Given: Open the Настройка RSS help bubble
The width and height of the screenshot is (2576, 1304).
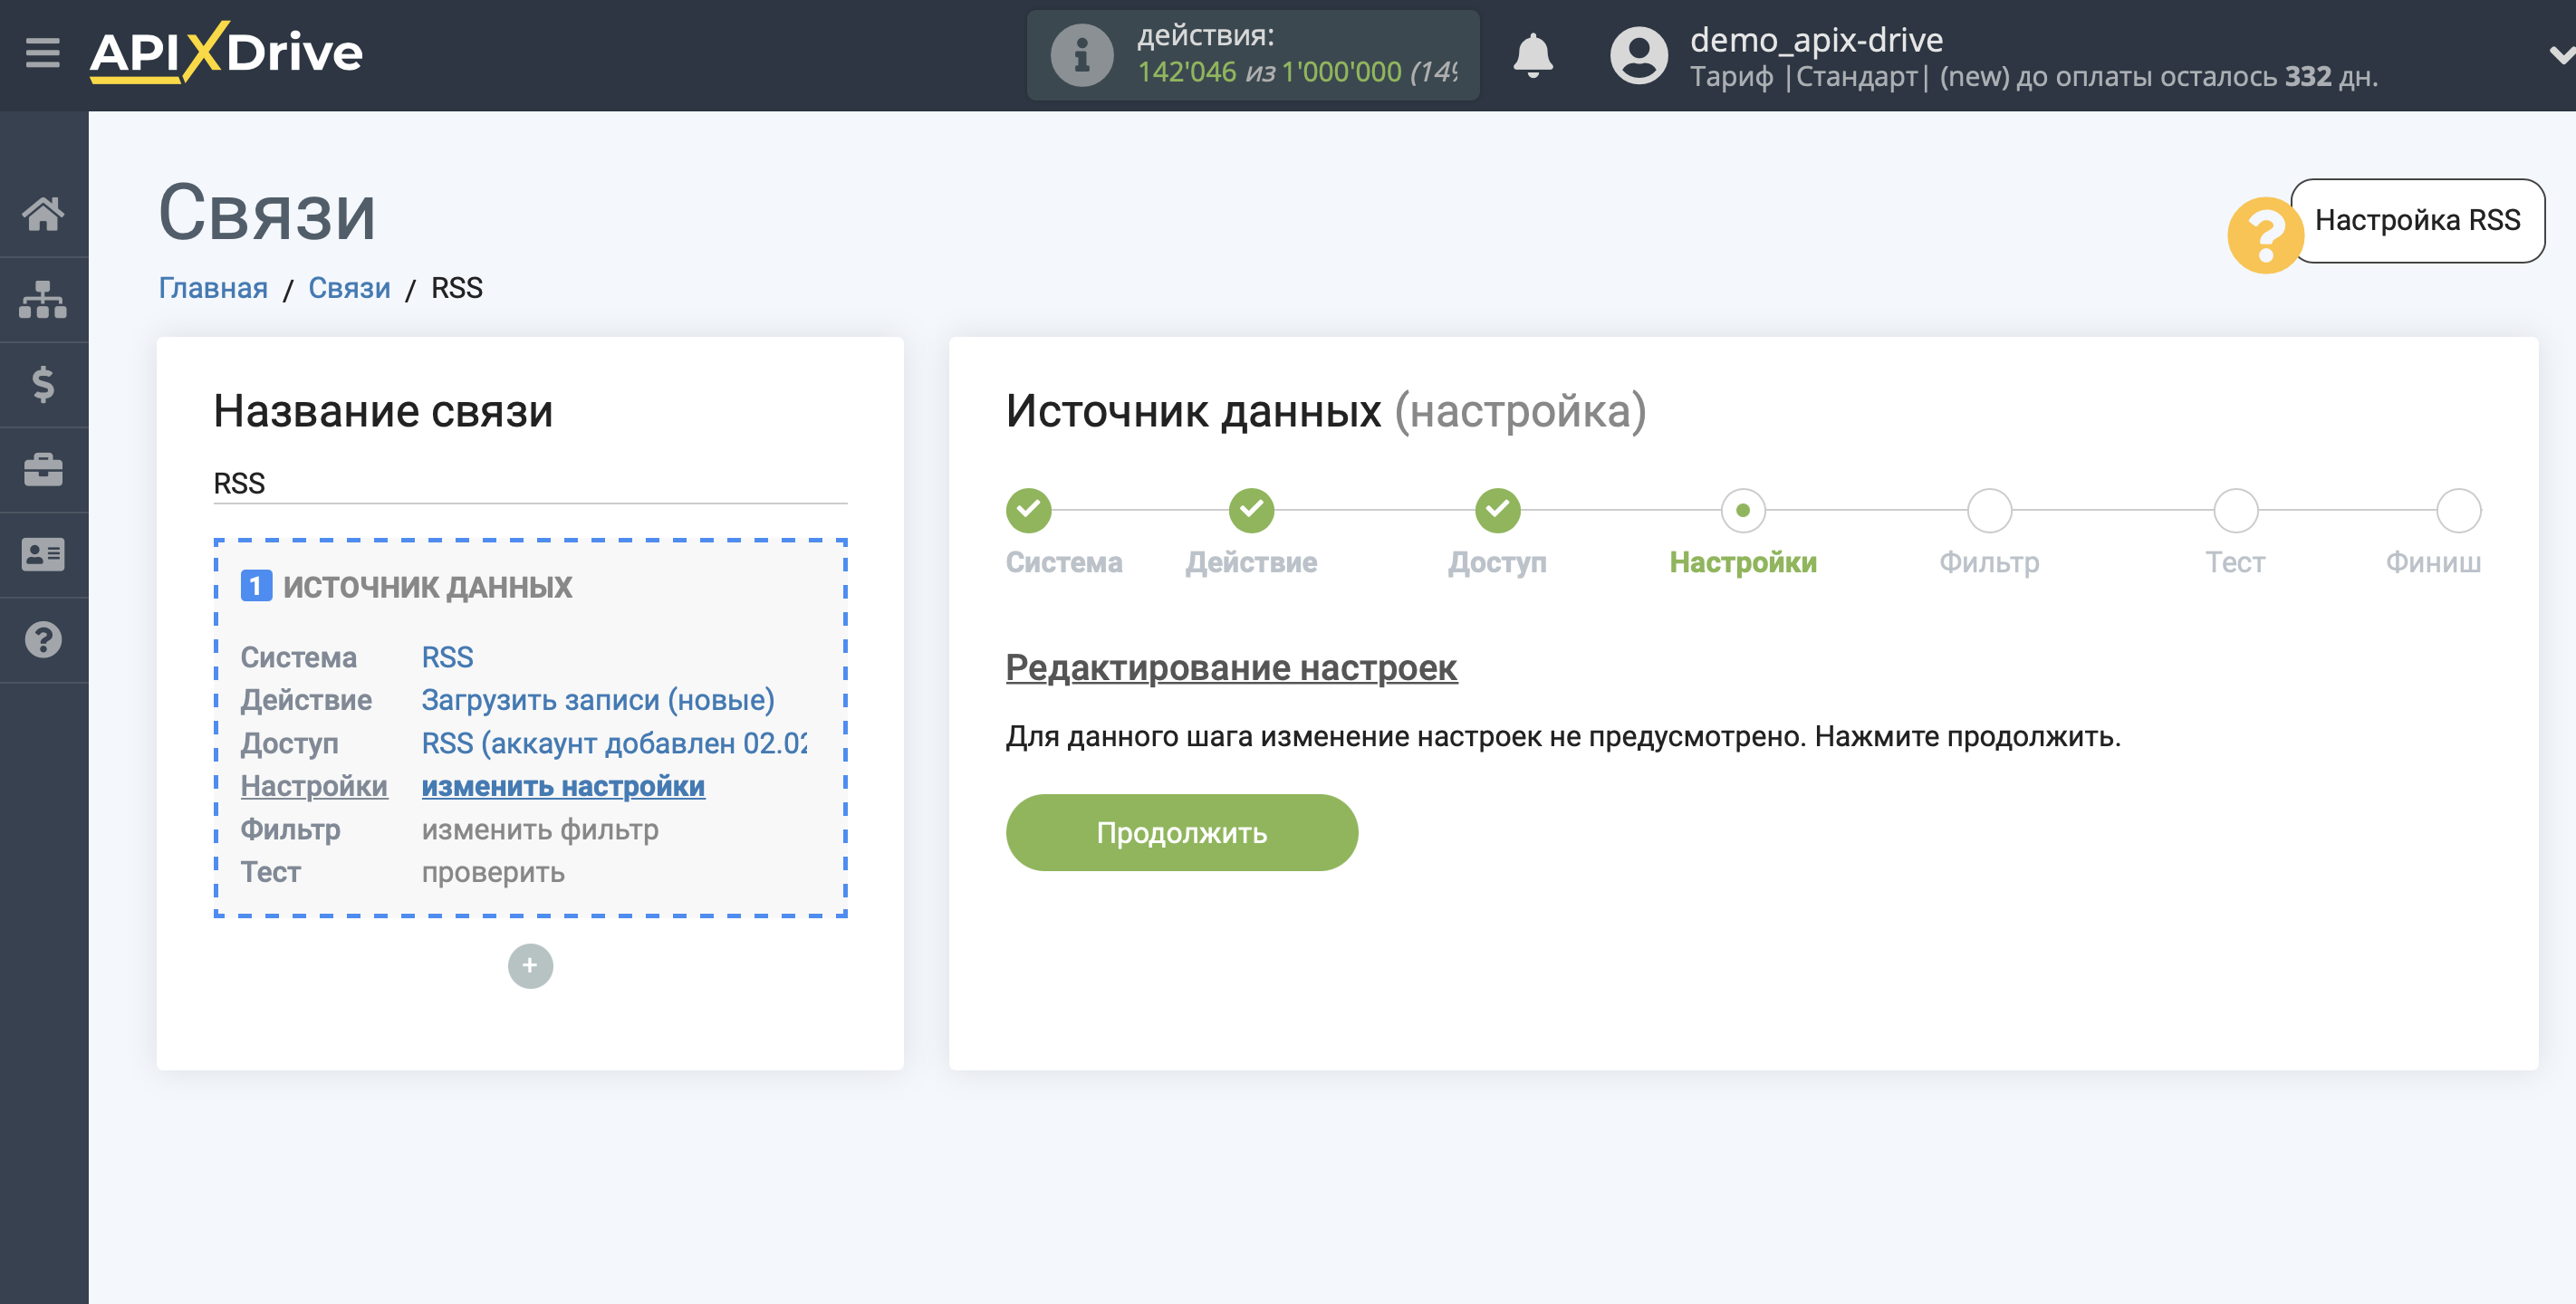Looking at the screenshot, I should click(2417, 220).
